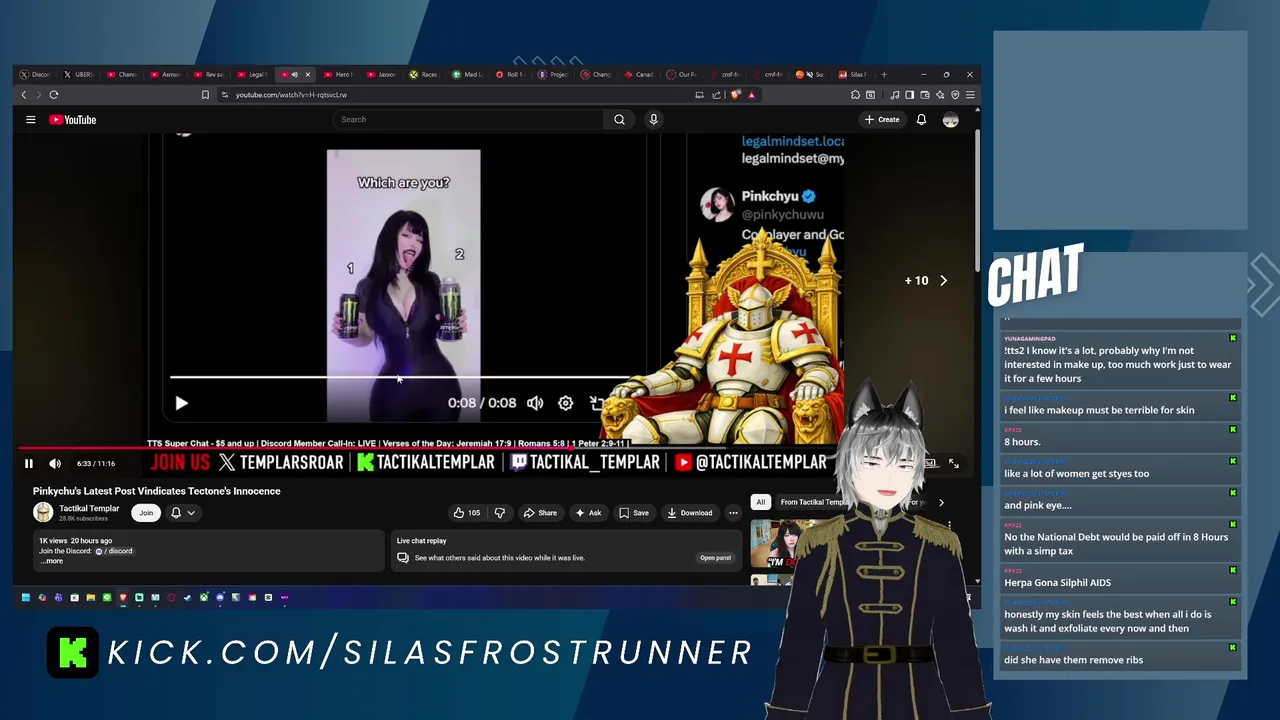Open the Tactikal Templar channel avatar
Viewport: 1280px width, 720px height.
[x=43, y=513]
